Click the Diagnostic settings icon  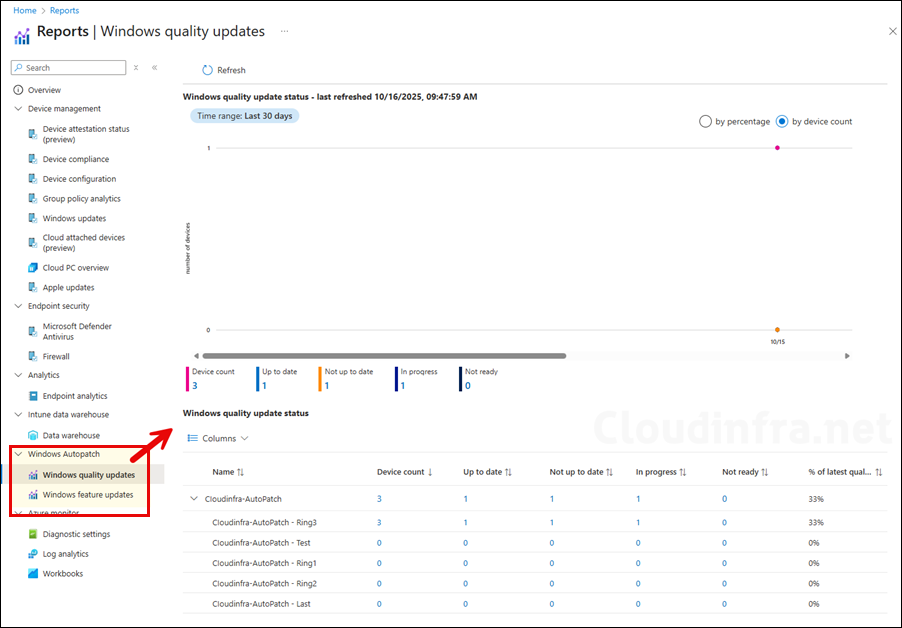tap(33, 534)
